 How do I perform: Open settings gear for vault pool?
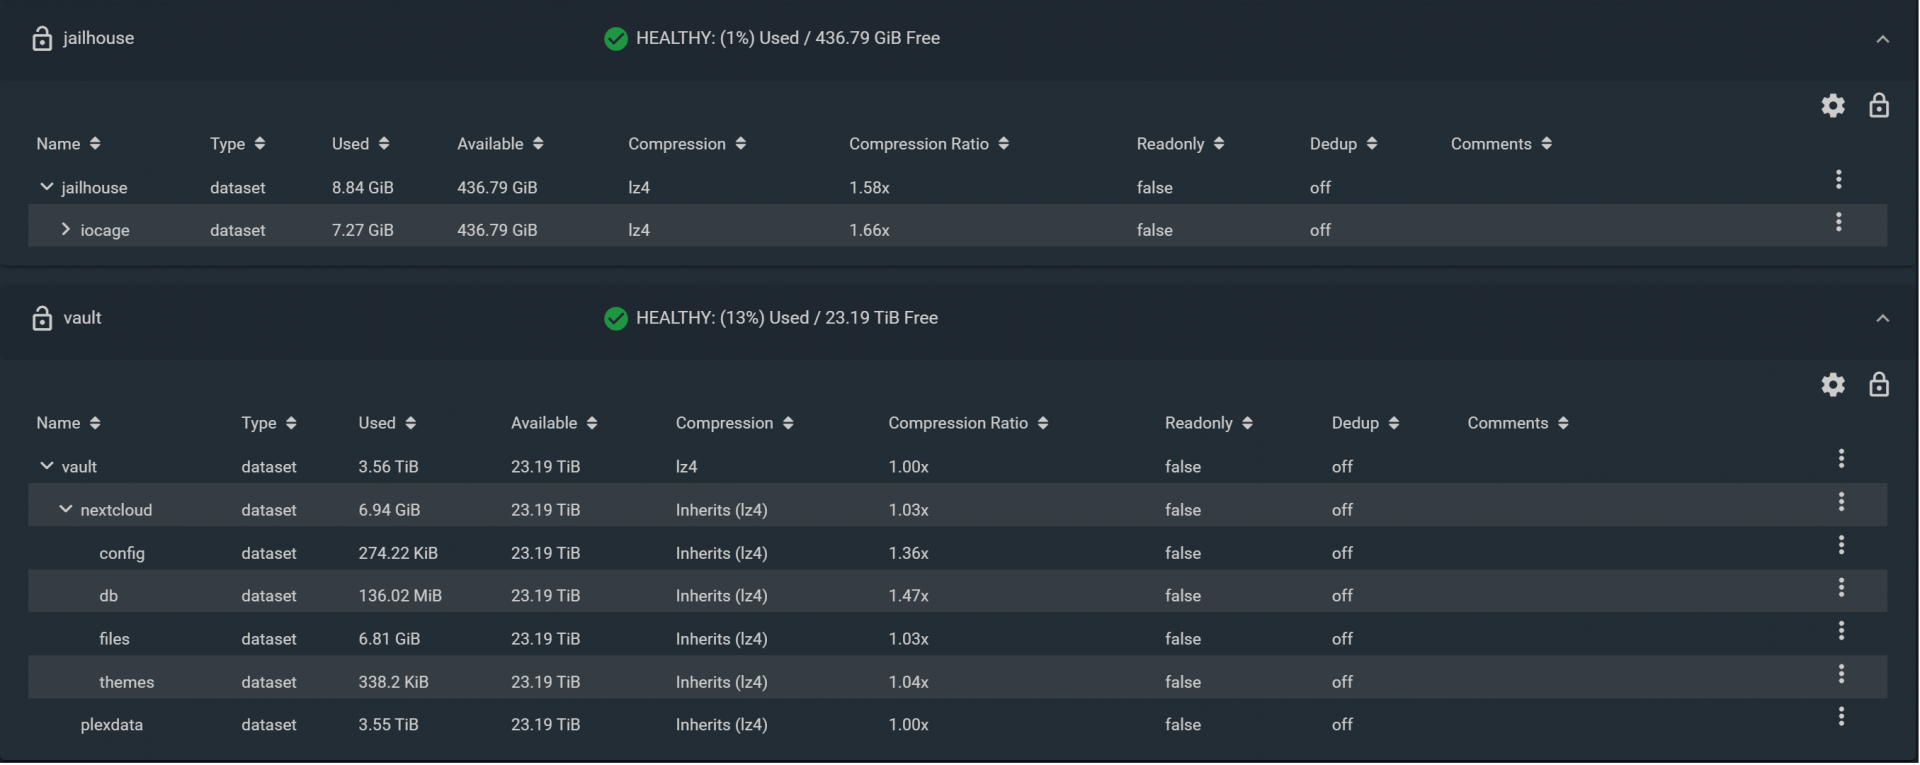pyautogui.click(x=1832, y=385)
